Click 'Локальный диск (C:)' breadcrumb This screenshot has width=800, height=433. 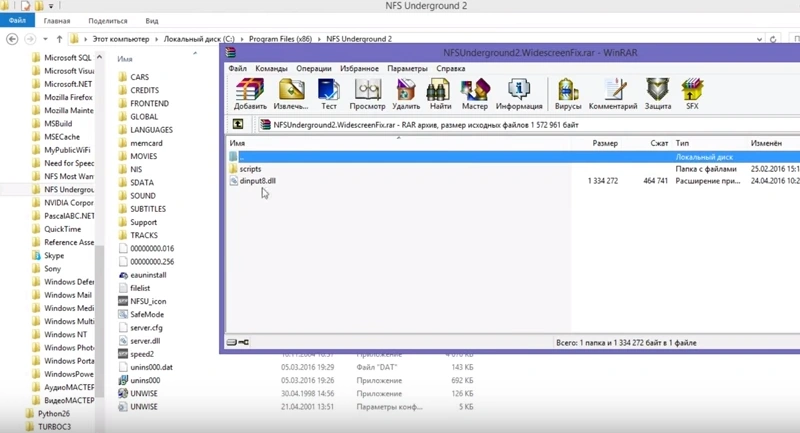[199, 39]
